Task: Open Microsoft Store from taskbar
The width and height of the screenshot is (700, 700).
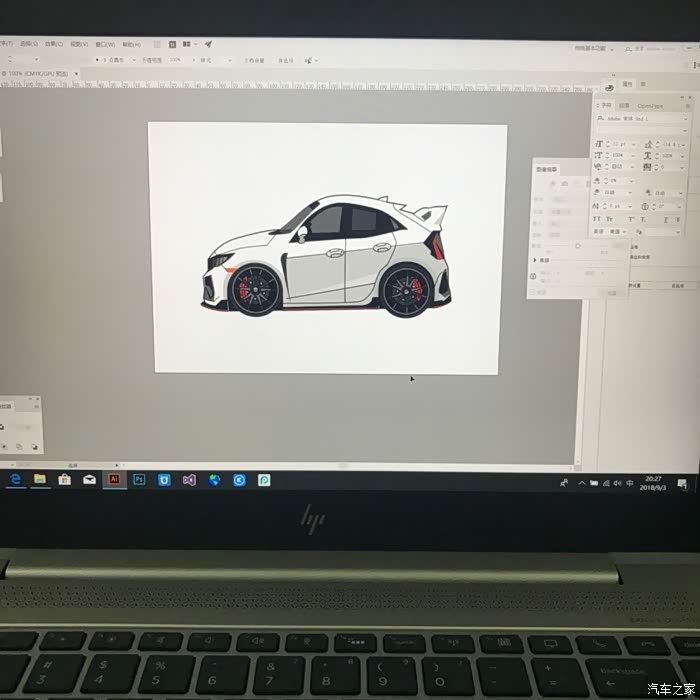Action: point(65,480)
